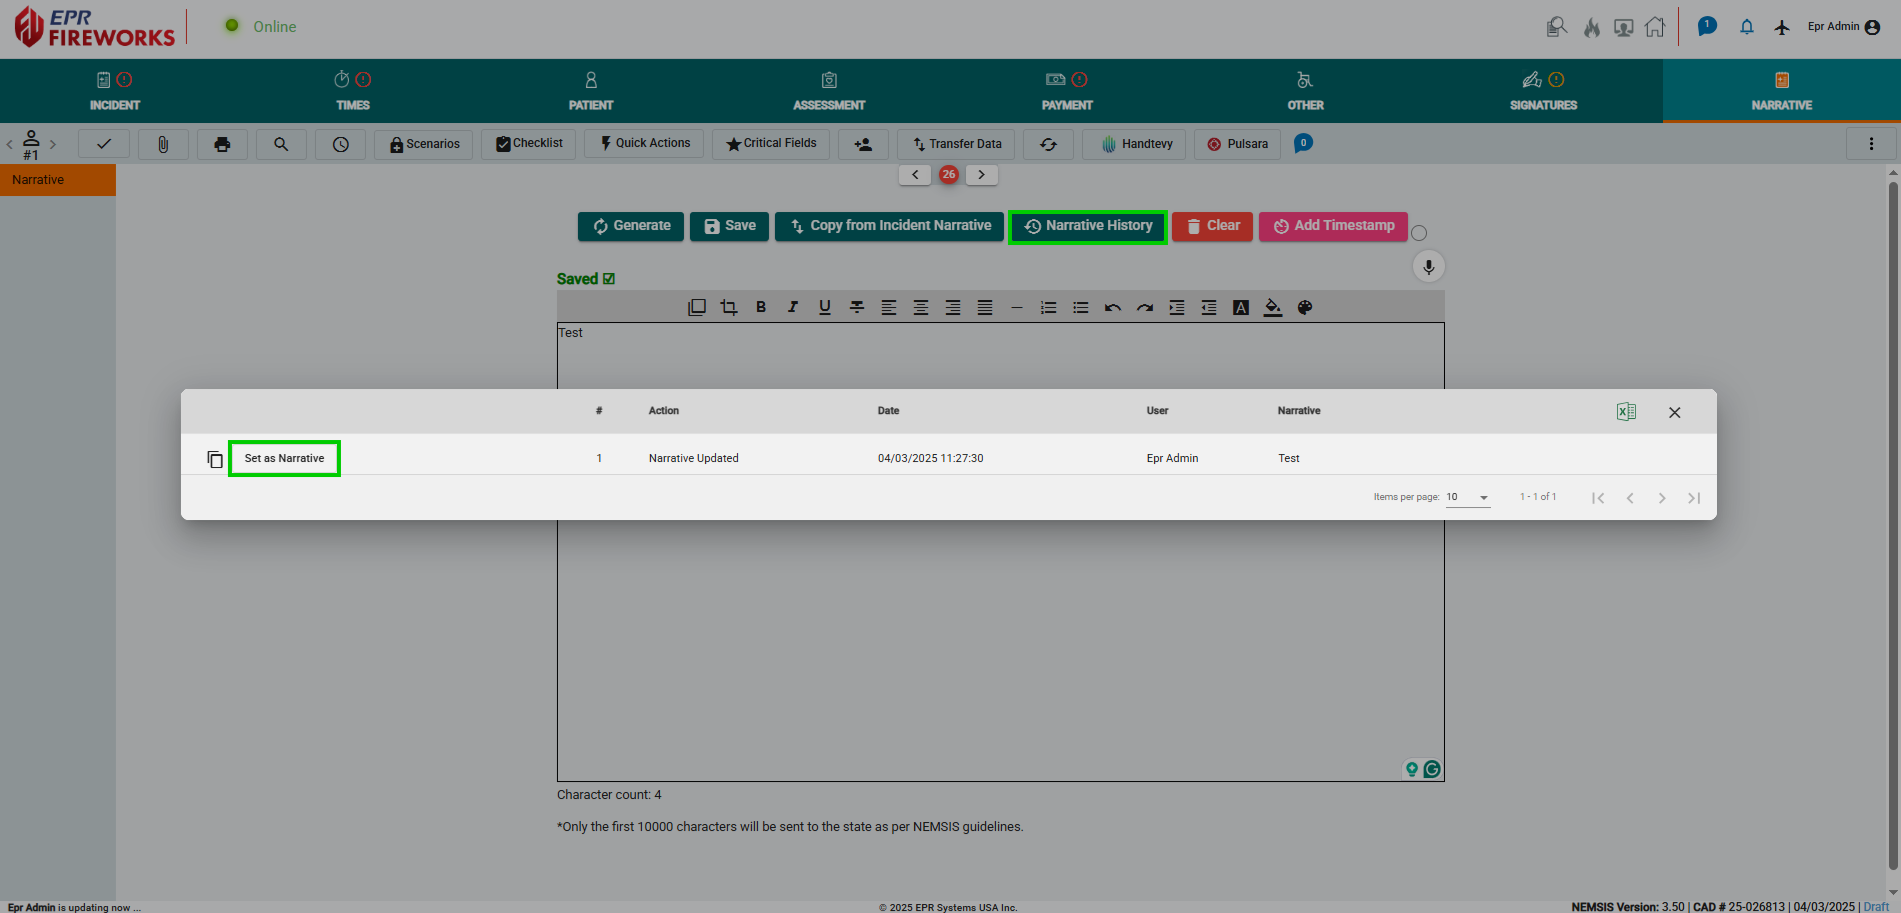Open the text color palette picker
The height and width of the screenshot is (913, 1901).
tap(1305, 307)
